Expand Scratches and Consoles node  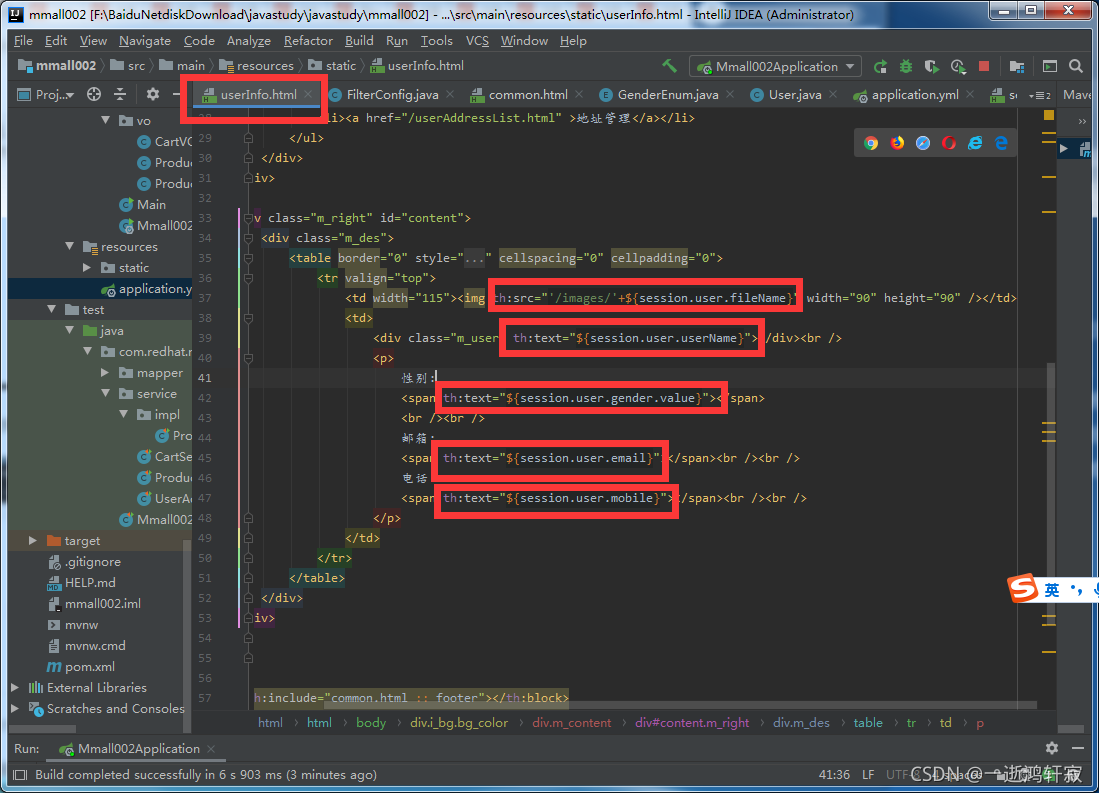click(15, 709)
